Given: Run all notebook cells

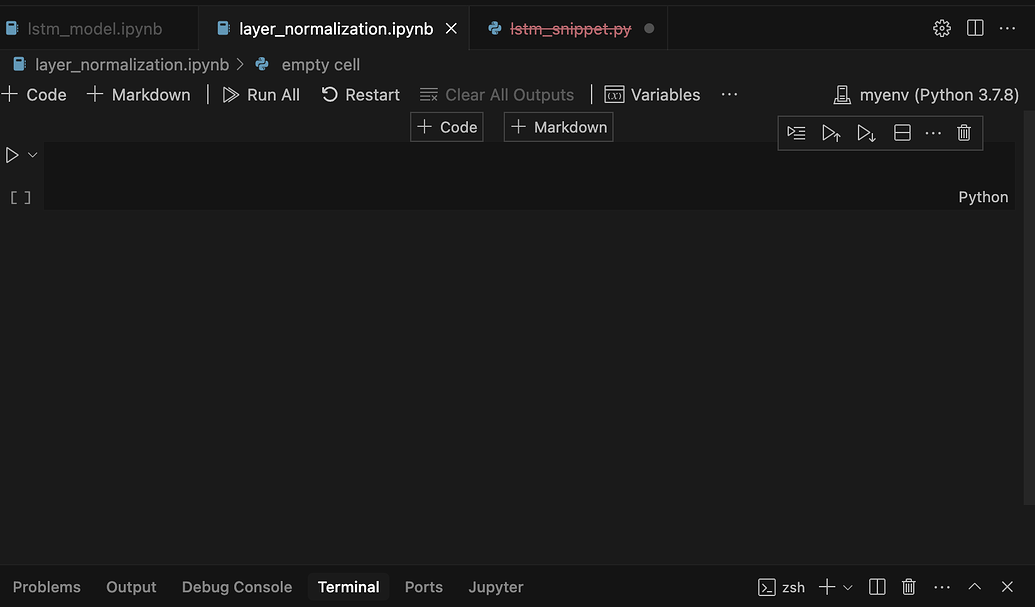Looking at the screenshot, I should tap(261, 94).
